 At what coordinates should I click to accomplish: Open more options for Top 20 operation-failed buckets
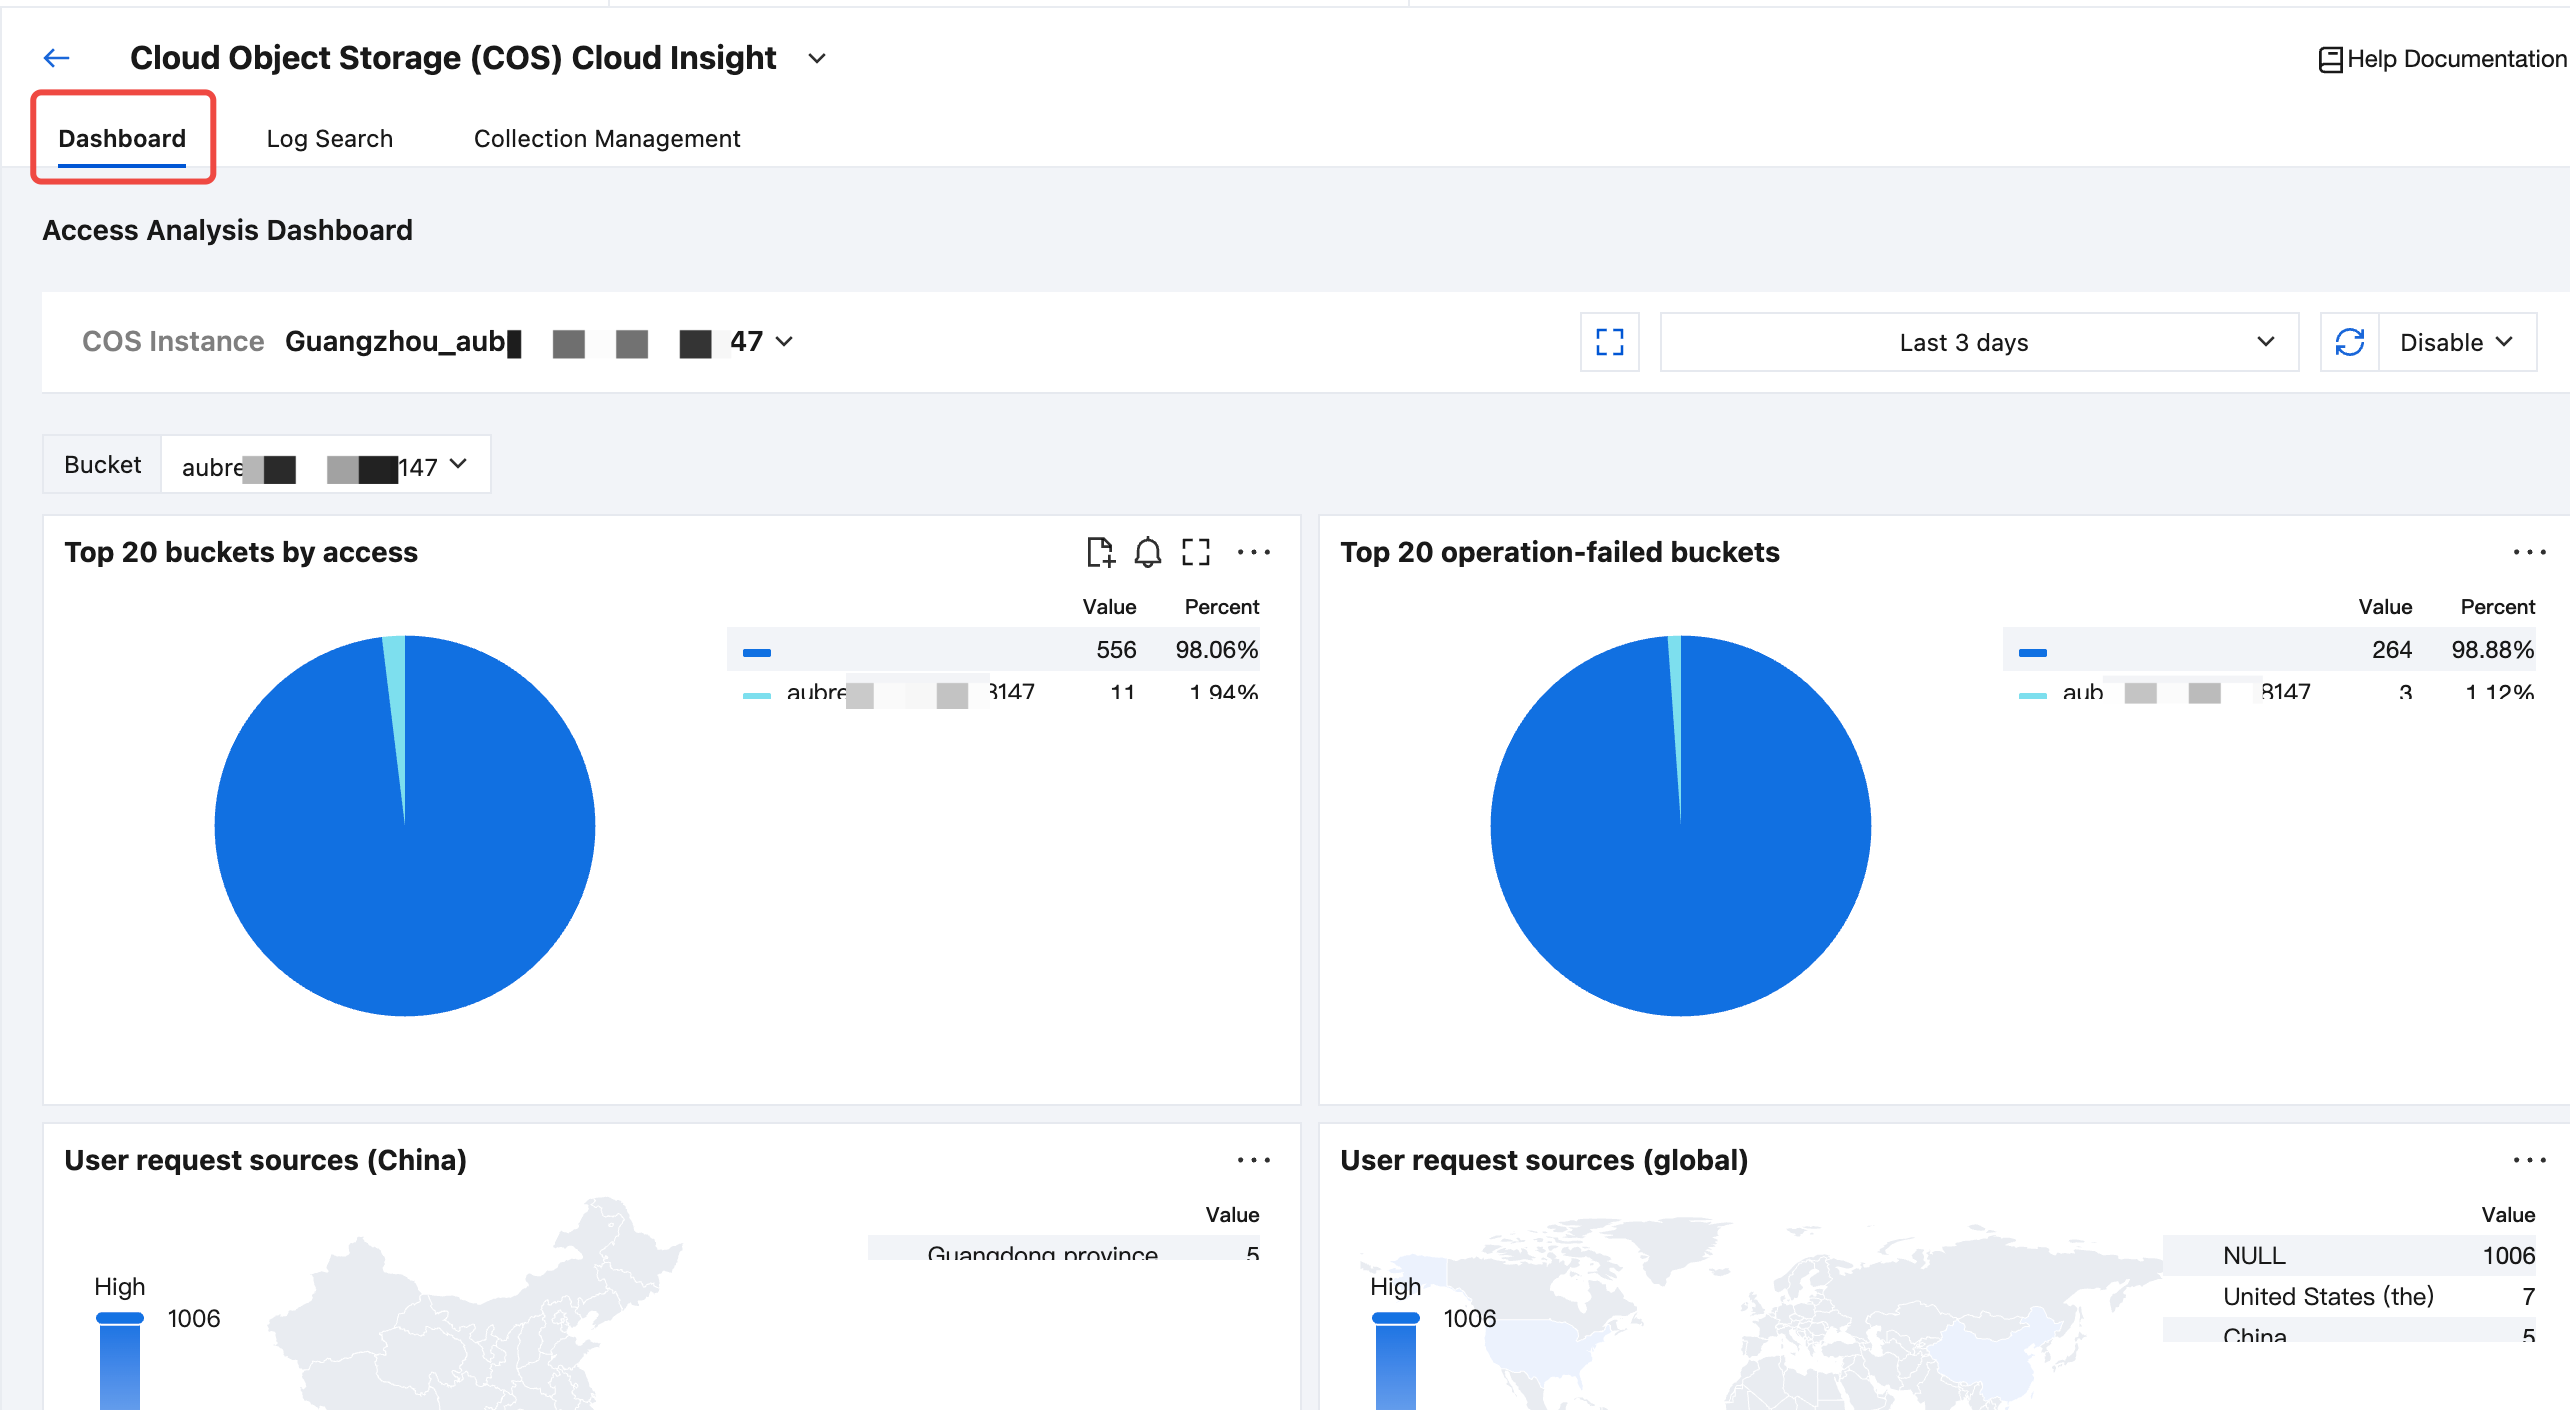tap(2529, 552)
